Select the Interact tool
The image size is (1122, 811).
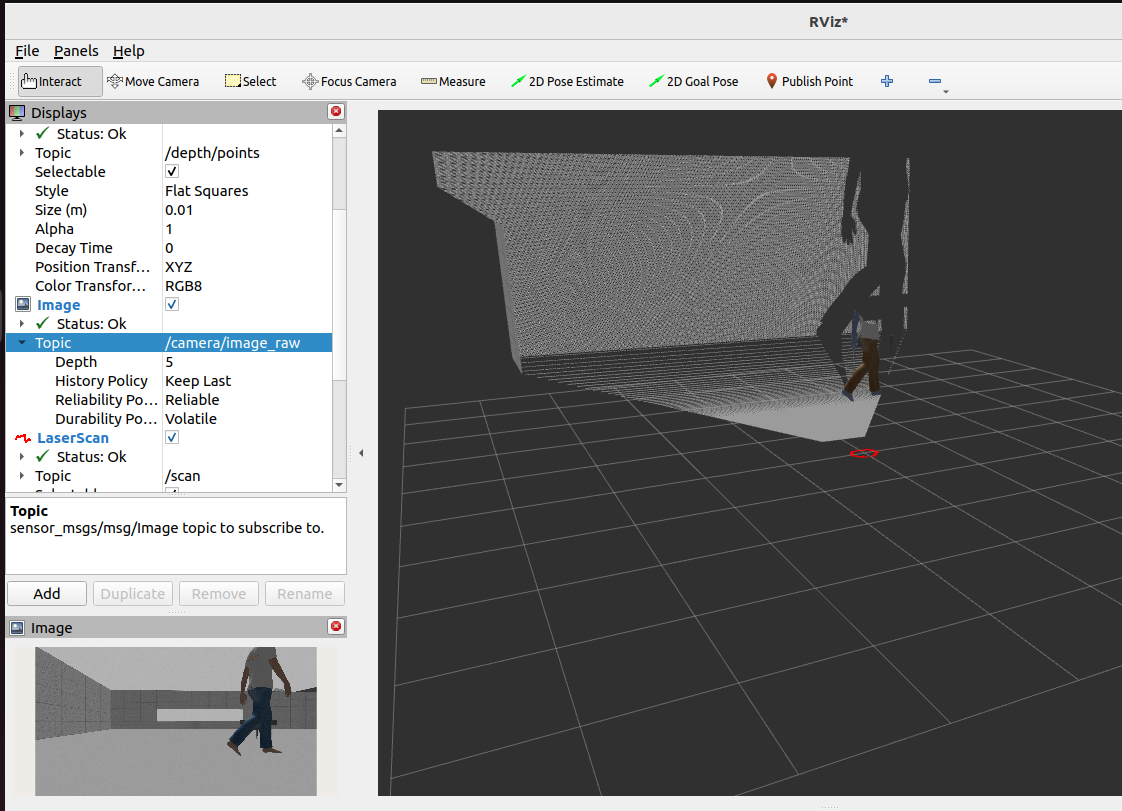60,82
